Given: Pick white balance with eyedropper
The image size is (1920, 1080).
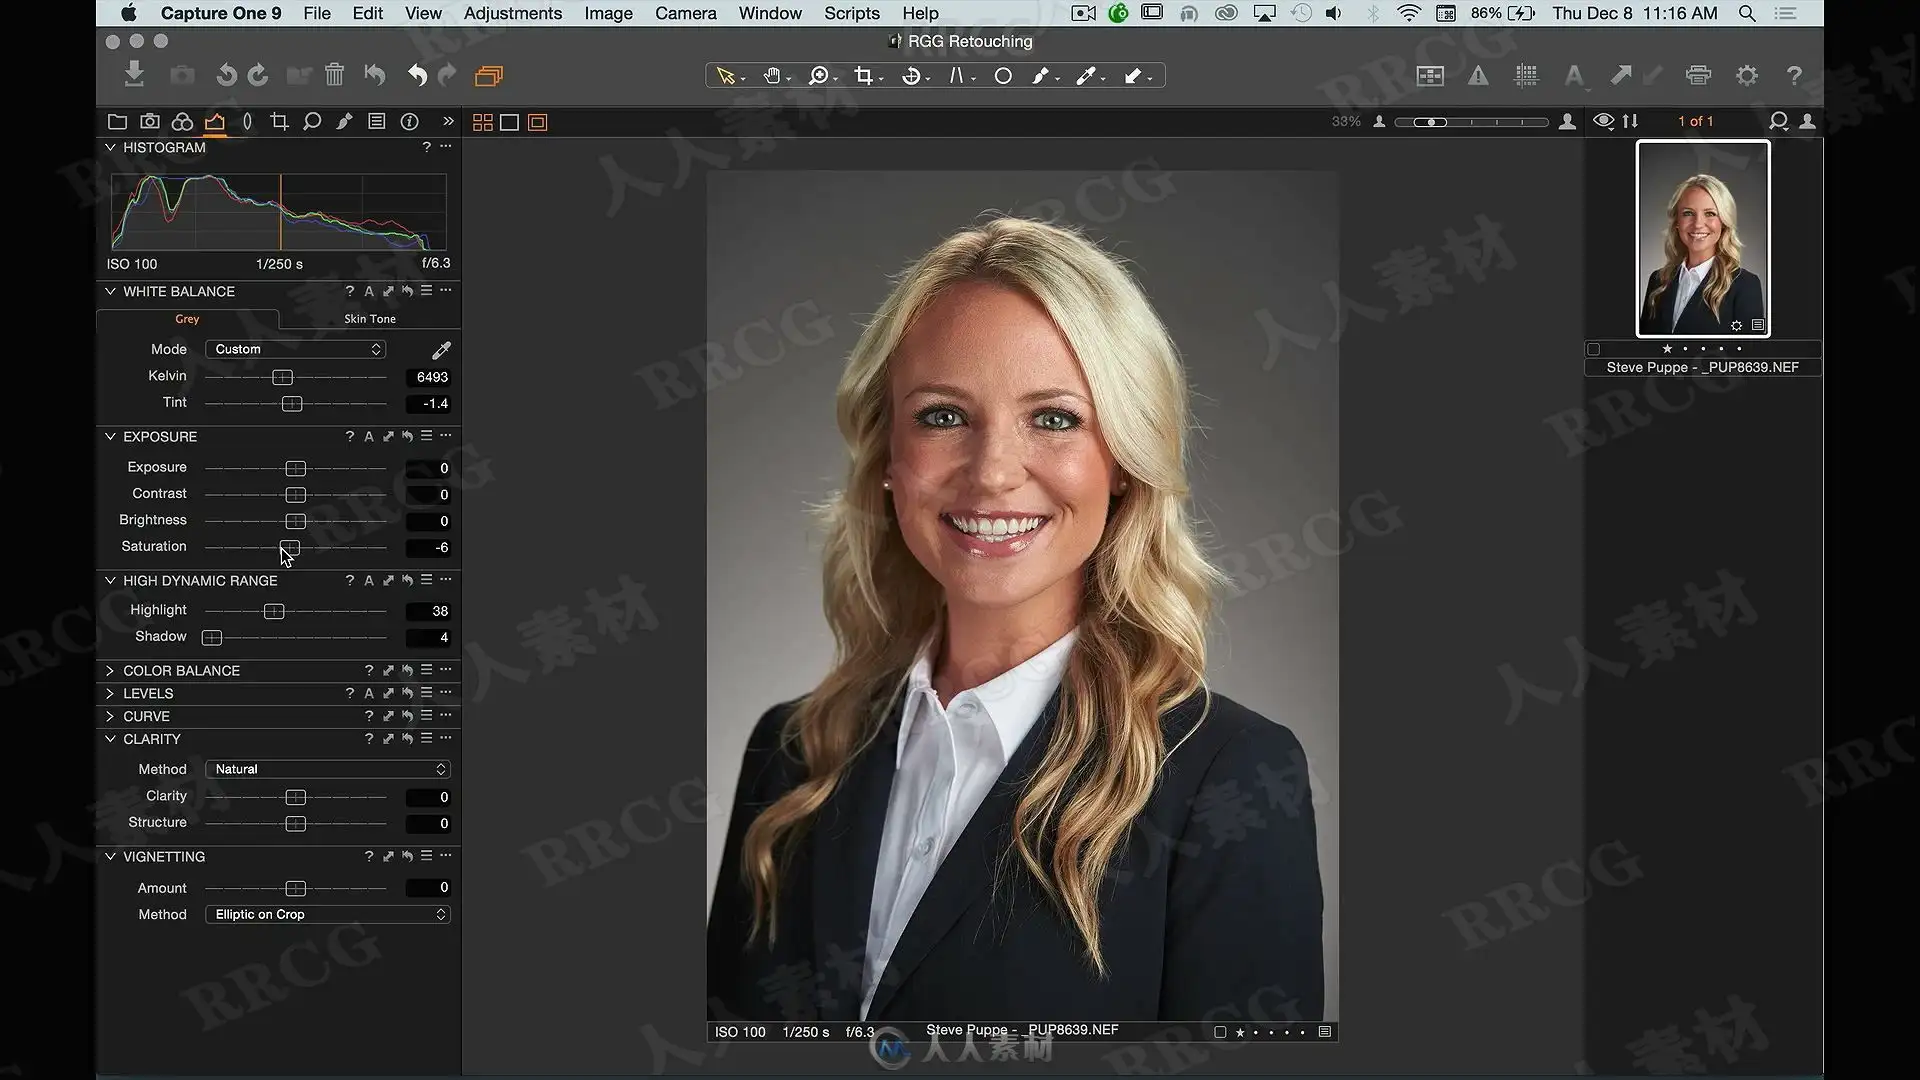Looking at the screenshot, I should [441, 350].
